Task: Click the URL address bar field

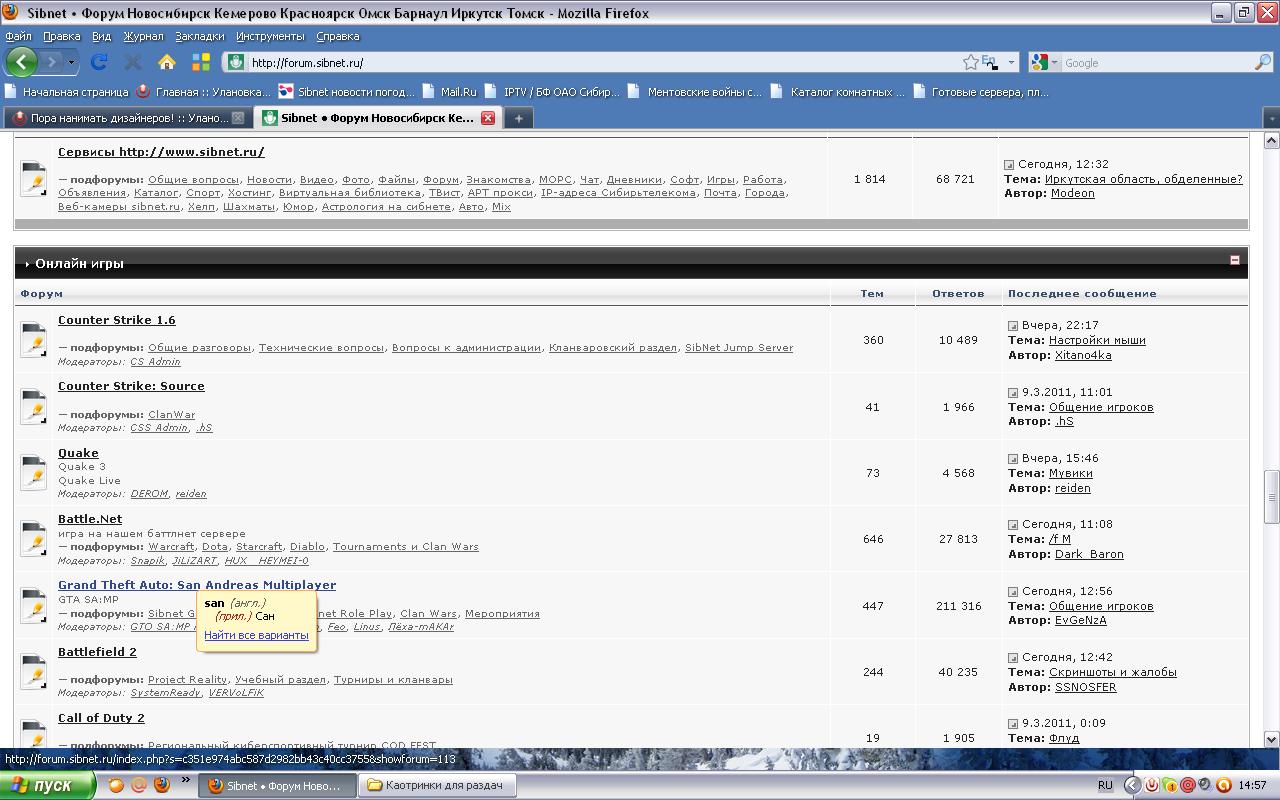Action: click(600, 62)
